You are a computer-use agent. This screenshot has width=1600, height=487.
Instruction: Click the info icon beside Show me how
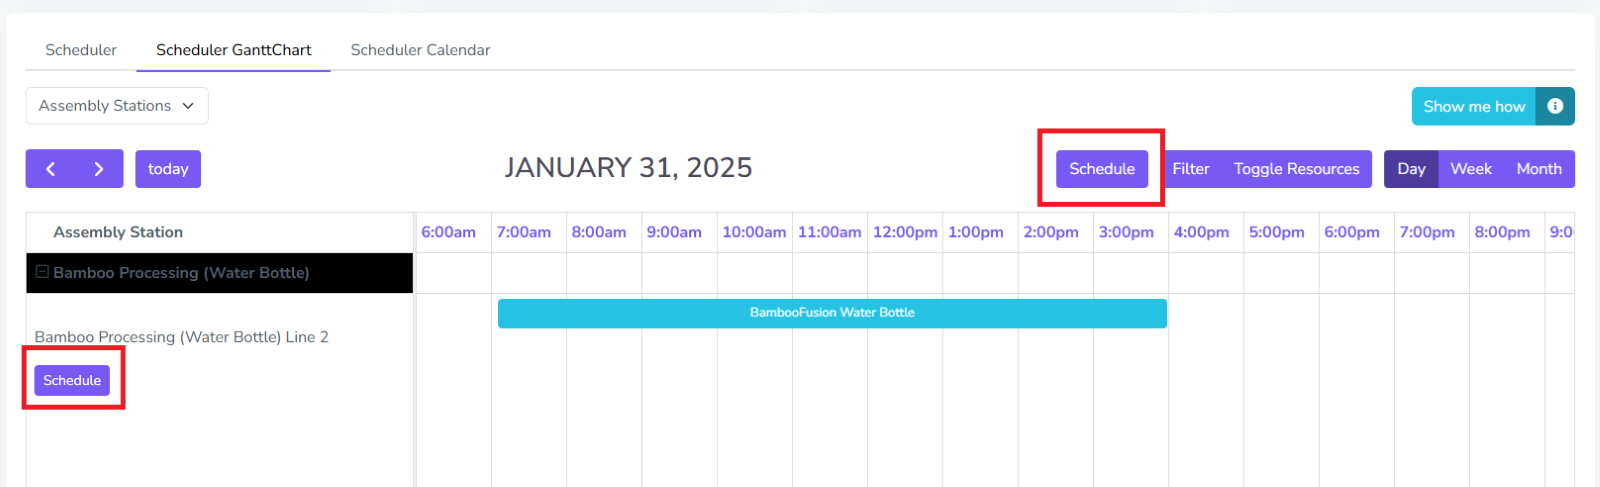coord(1555,106)
